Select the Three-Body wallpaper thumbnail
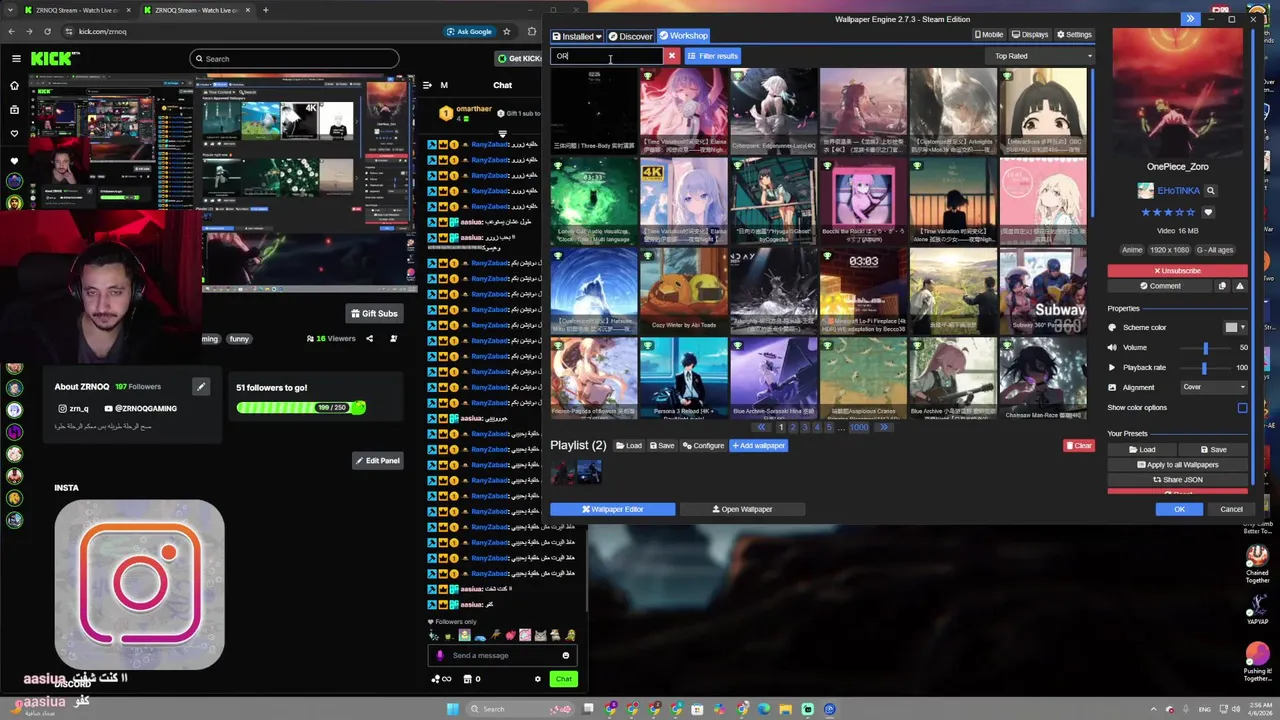1280x720 pixels. (594, 110)
